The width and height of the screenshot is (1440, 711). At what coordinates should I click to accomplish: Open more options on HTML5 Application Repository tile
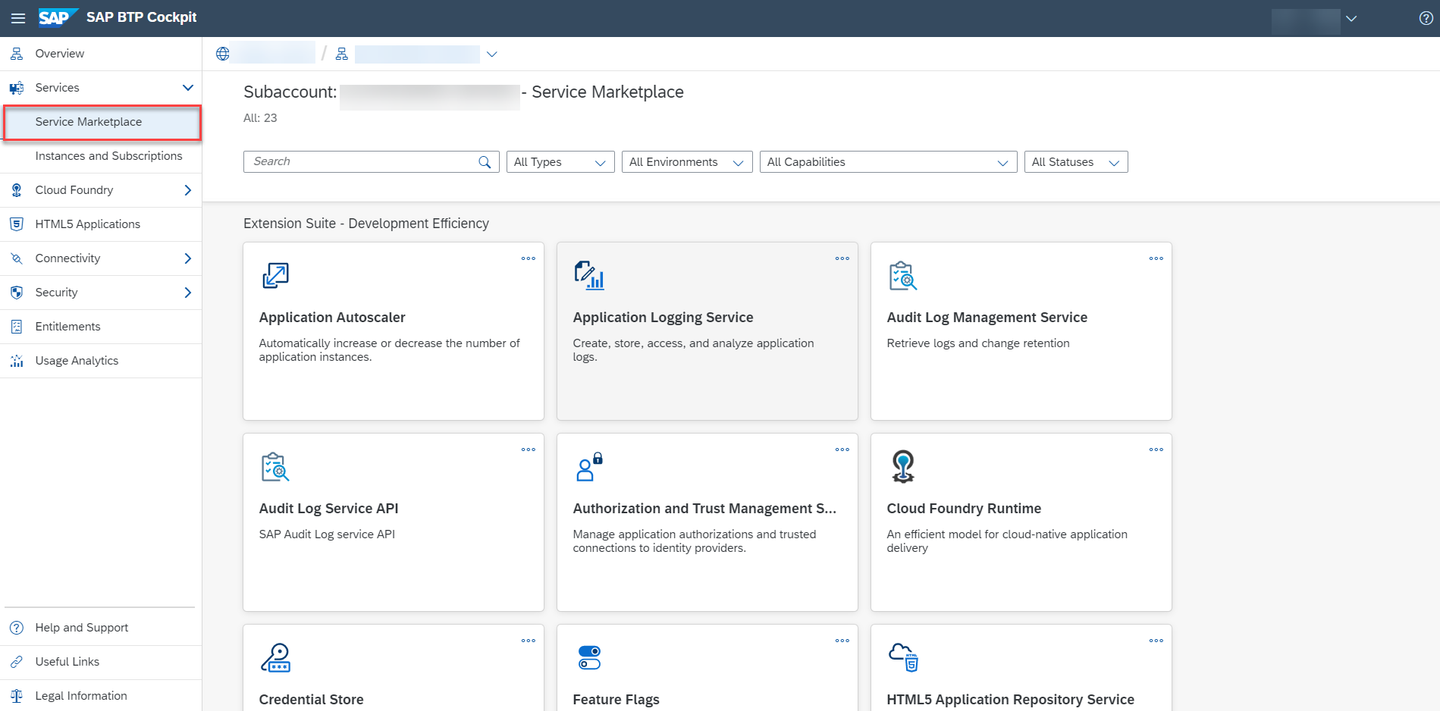tap(1156, 640)
